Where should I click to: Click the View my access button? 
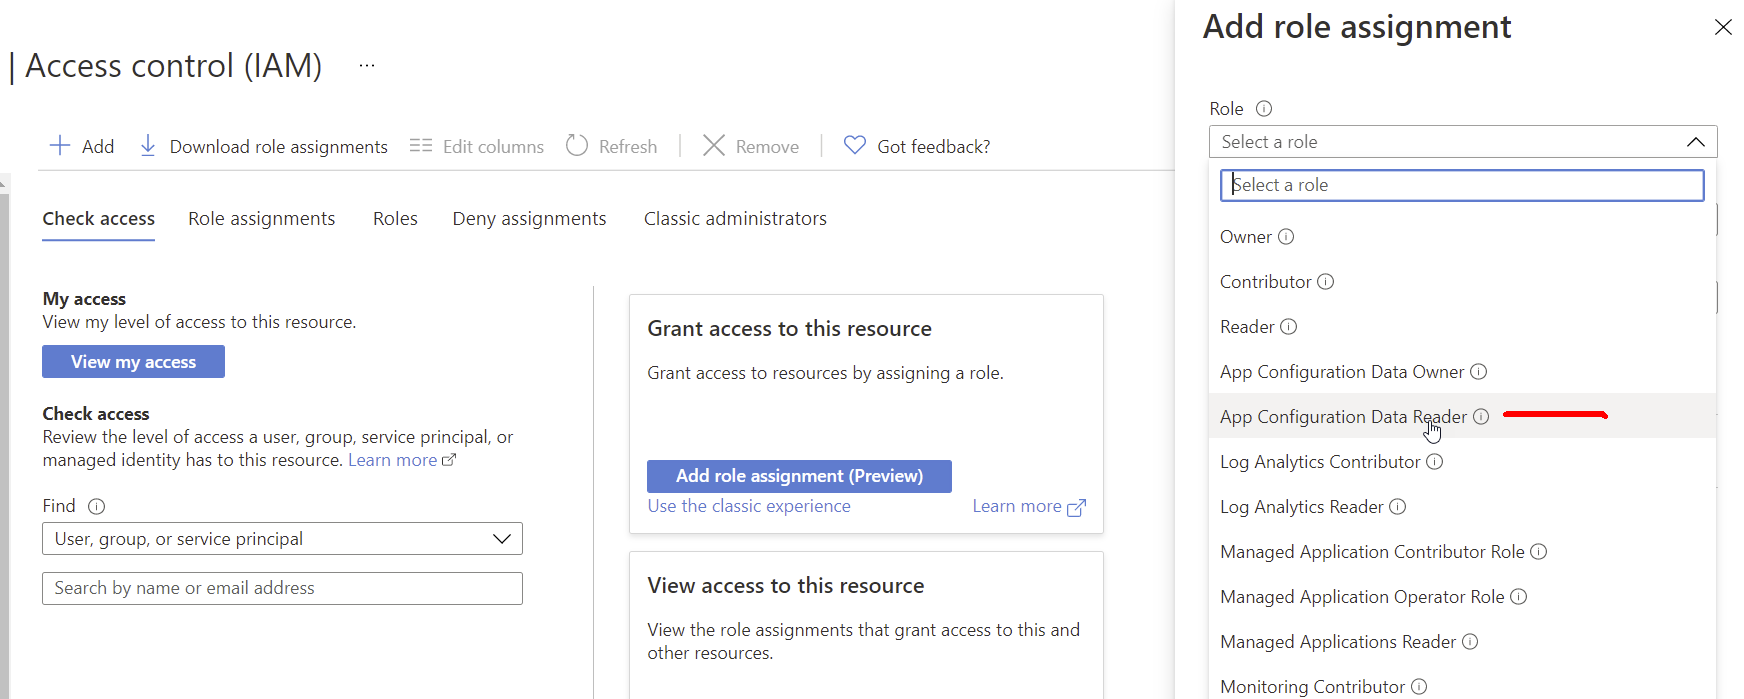pos(133,362)
